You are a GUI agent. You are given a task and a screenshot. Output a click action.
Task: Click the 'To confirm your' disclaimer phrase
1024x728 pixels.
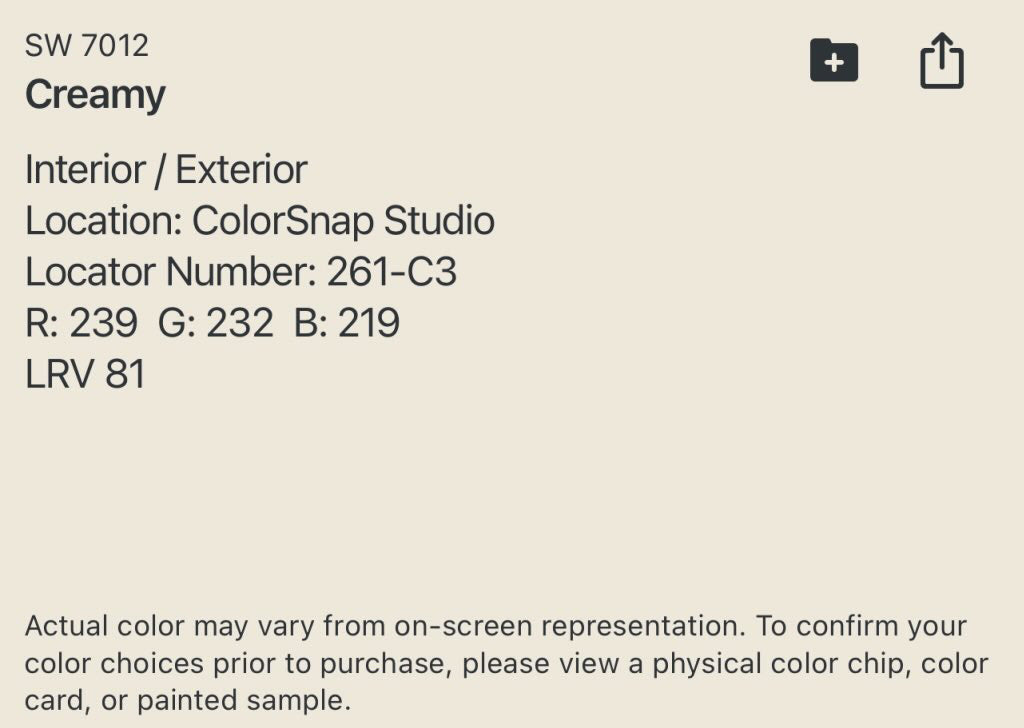[861, 626]
